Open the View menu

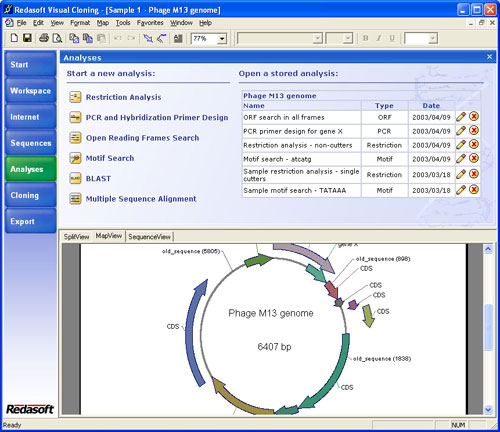tap(57, 23)
